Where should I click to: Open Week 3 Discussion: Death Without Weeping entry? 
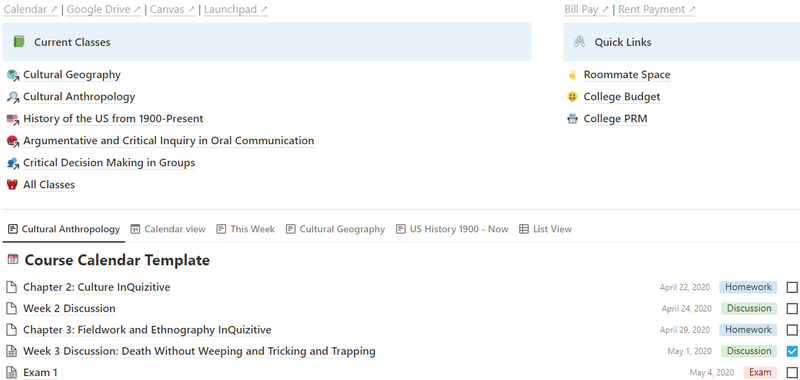point(199,351)
